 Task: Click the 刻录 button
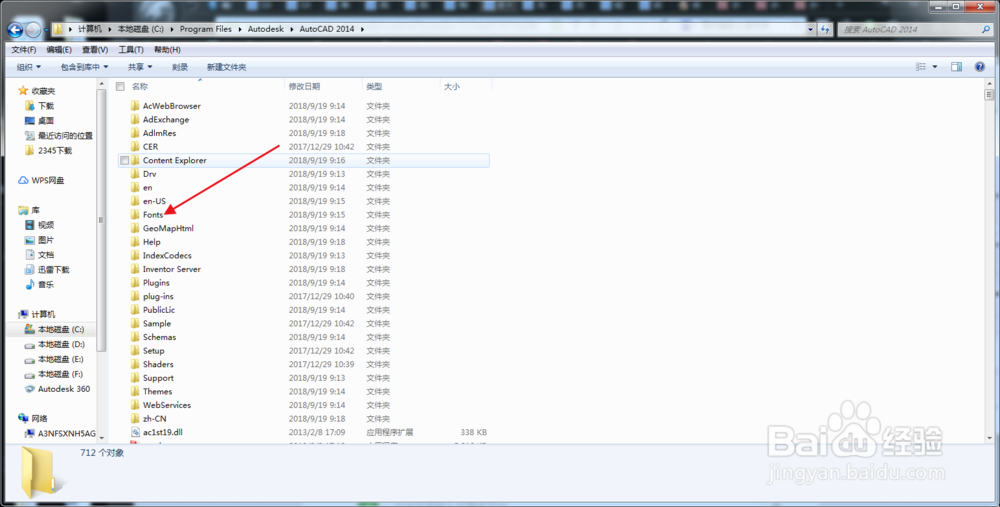pyautogui.click(x=180, y=67)
